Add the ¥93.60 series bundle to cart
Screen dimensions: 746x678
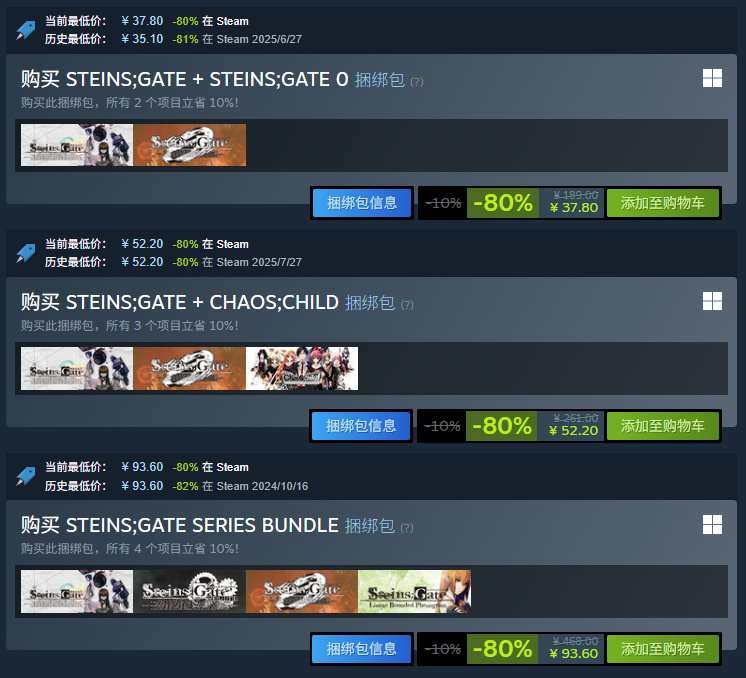[x=663, y=649]
